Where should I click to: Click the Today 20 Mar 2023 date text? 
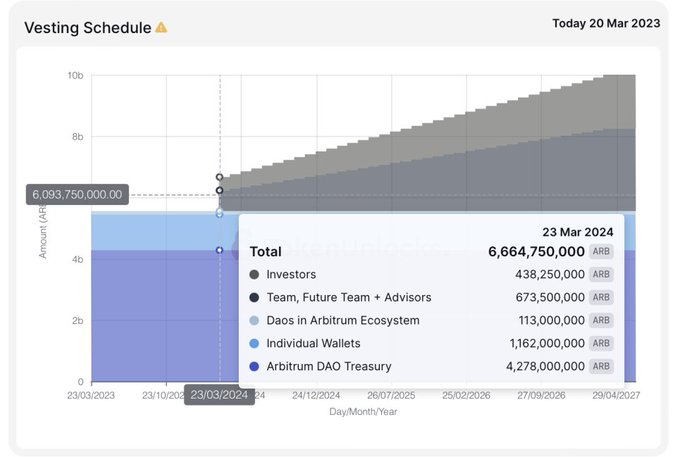[x=606, y=23]
